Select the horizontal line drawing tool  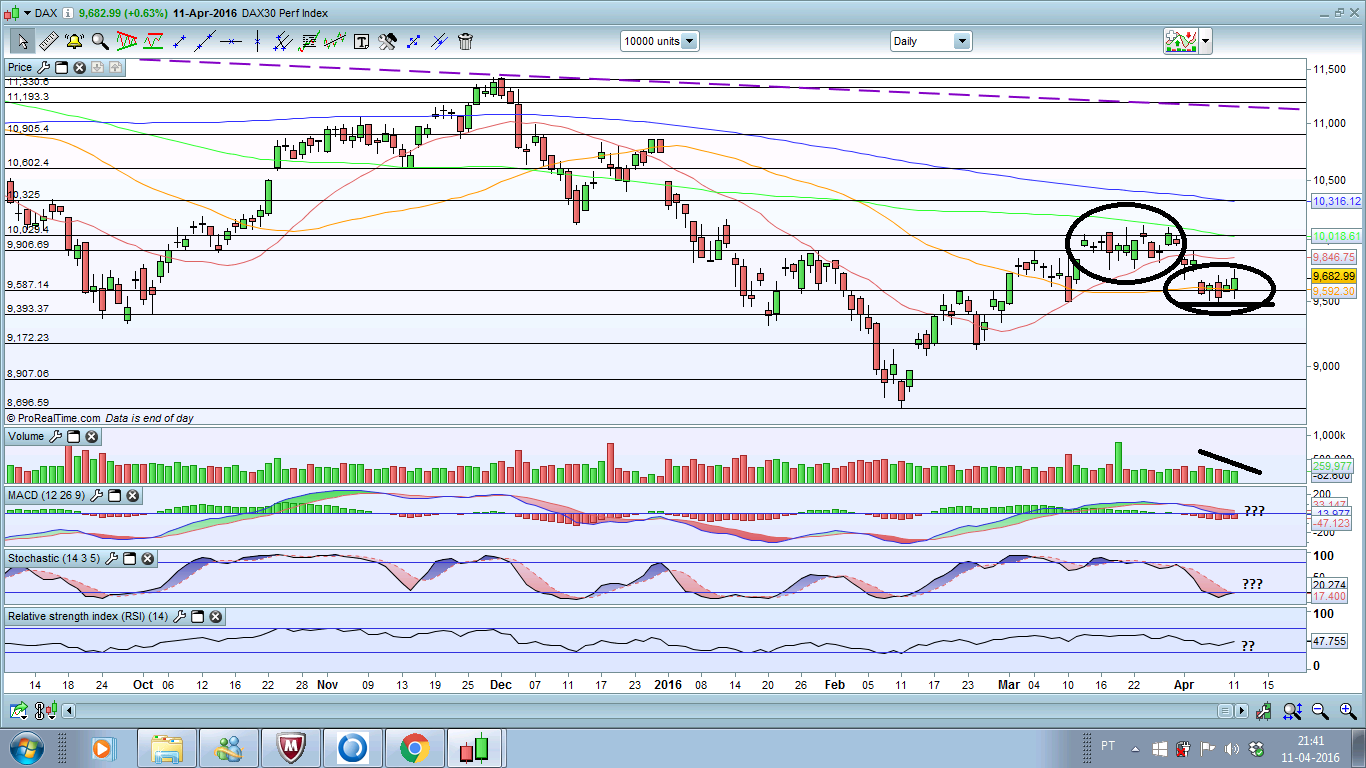[232, 41]
